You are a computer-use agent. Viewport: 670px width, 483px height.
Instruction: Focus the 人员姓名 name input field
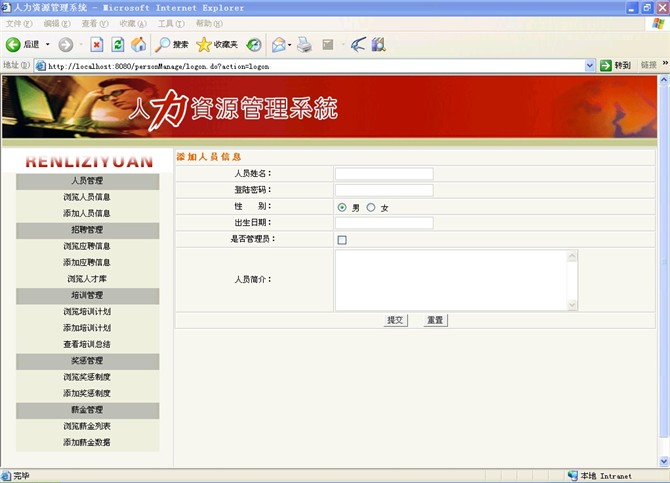click(384, 174)
